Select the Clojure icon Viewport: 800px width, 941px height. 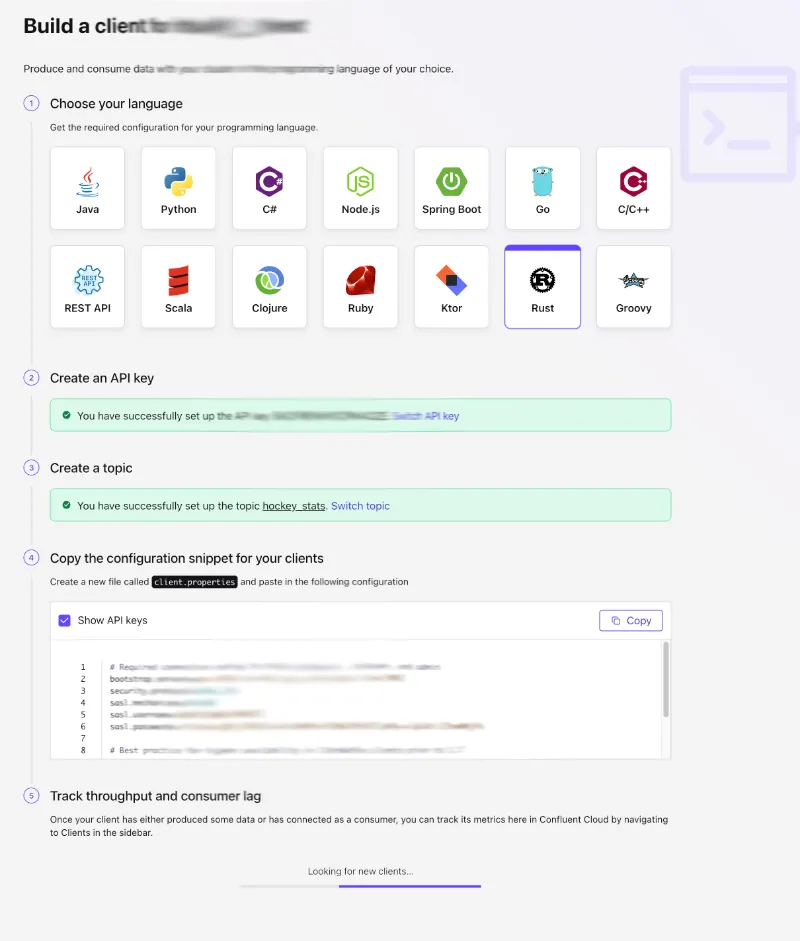pos(269,280)
